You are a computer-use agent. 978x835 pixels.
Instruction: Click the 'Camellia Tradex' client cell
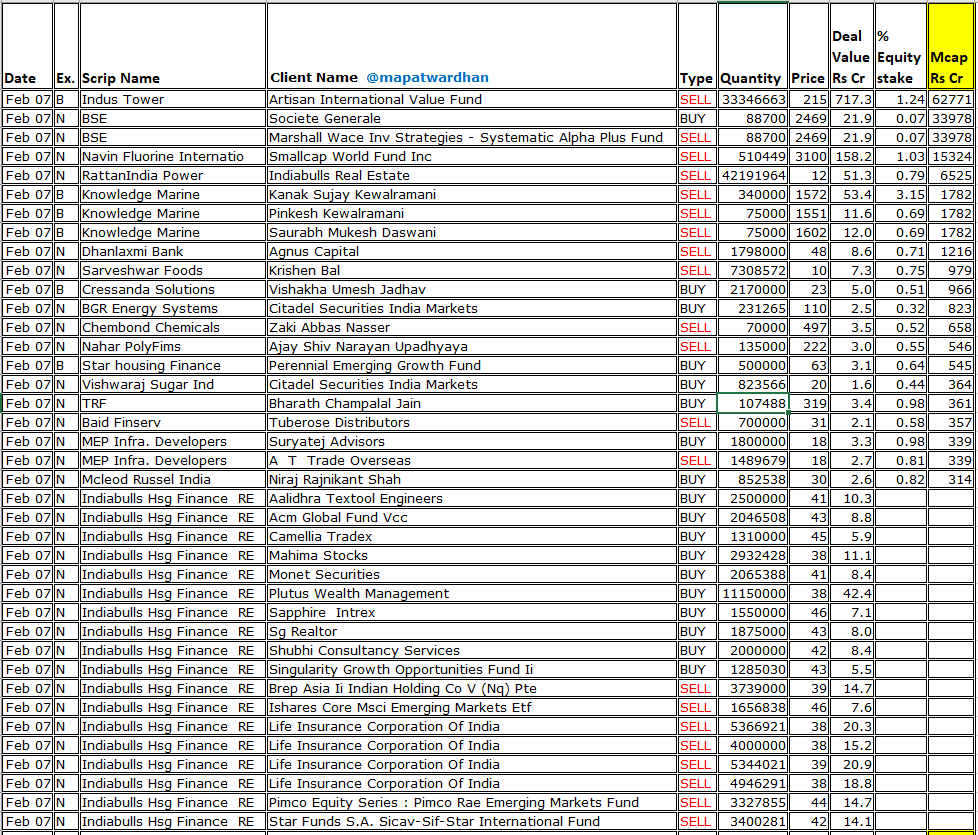(x=472, y=537)
